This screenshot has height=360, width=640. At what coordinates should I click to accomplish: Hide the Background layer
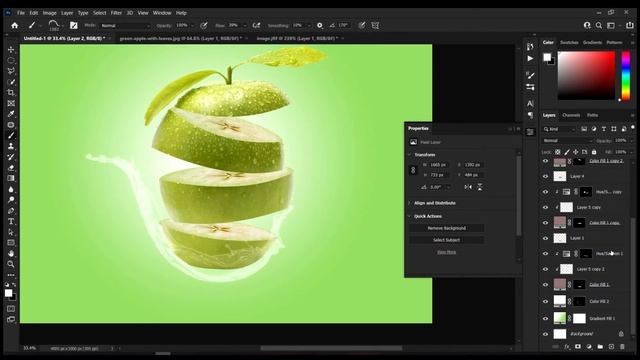tap(545, 334)
